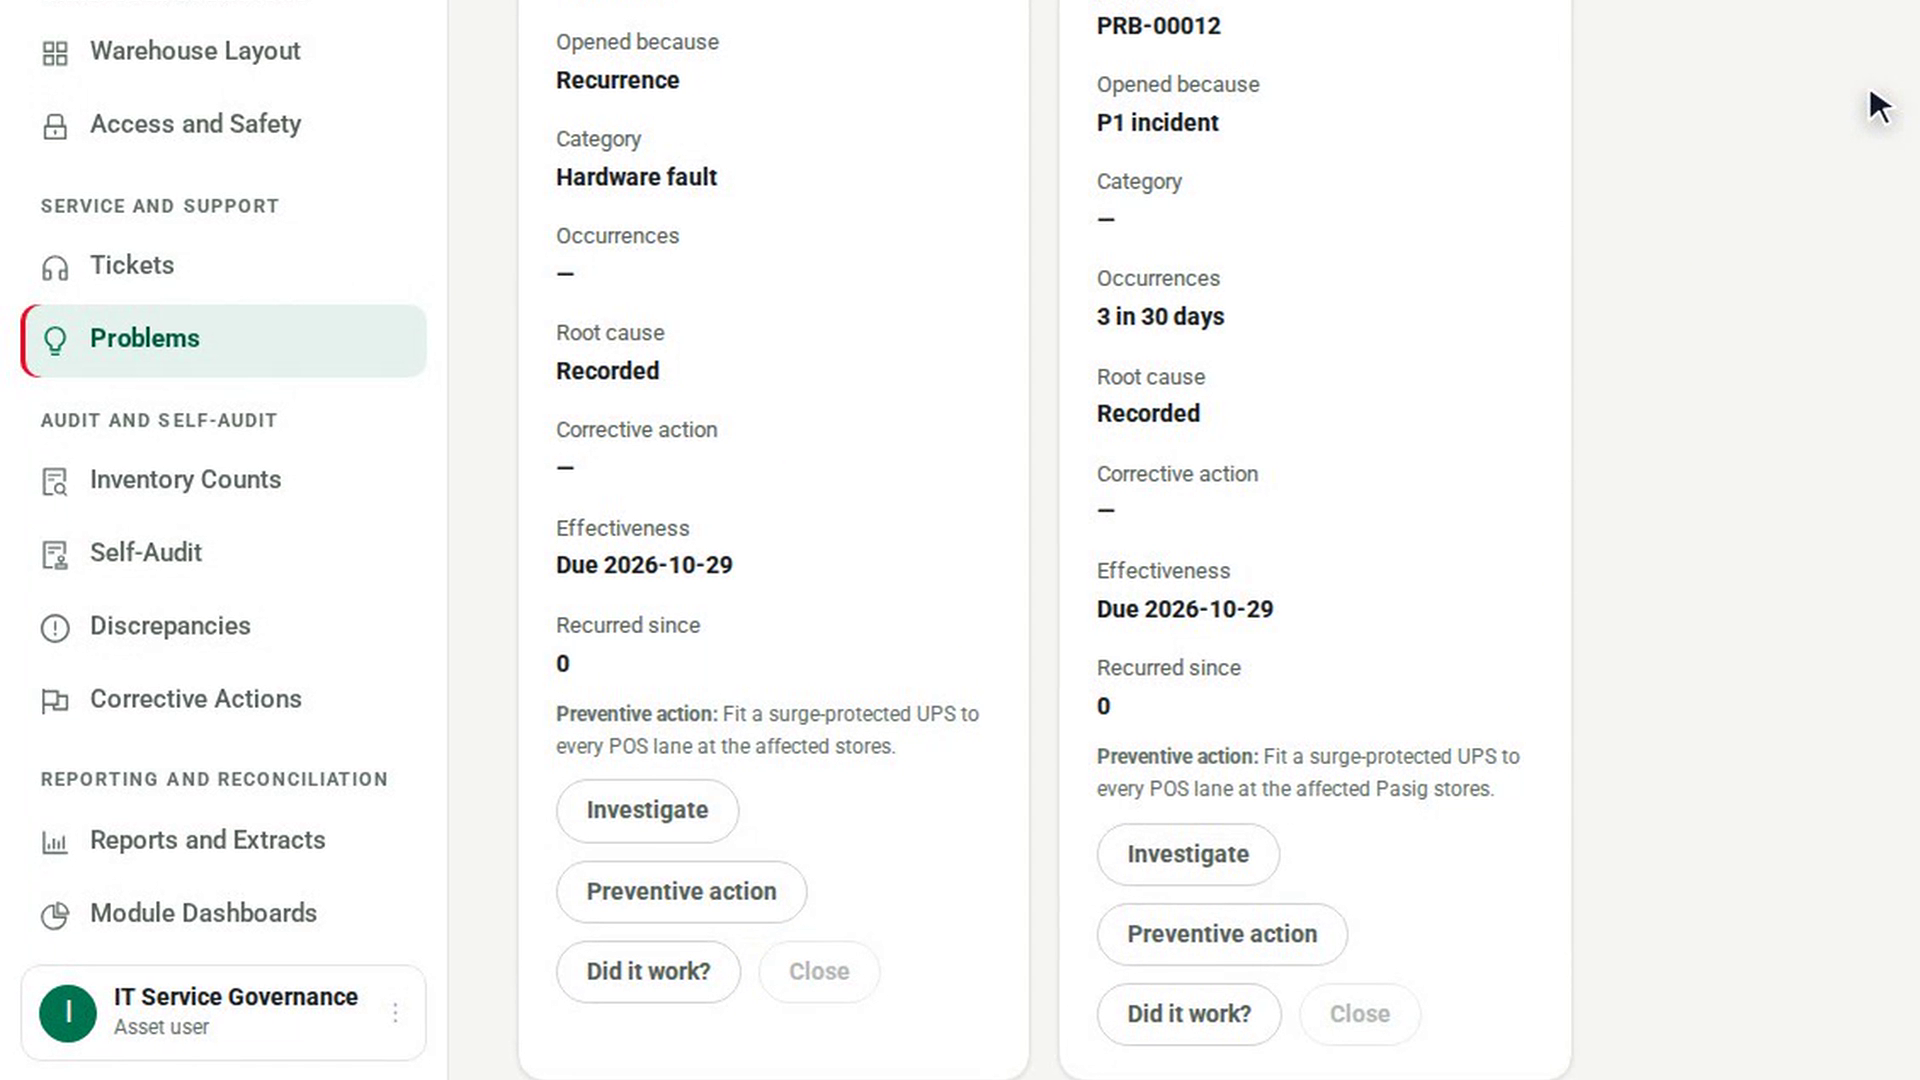Click Did it work? on the PRB-00012 card
Screen dimensions: 1920x1080
[x=1189, y=1014]
